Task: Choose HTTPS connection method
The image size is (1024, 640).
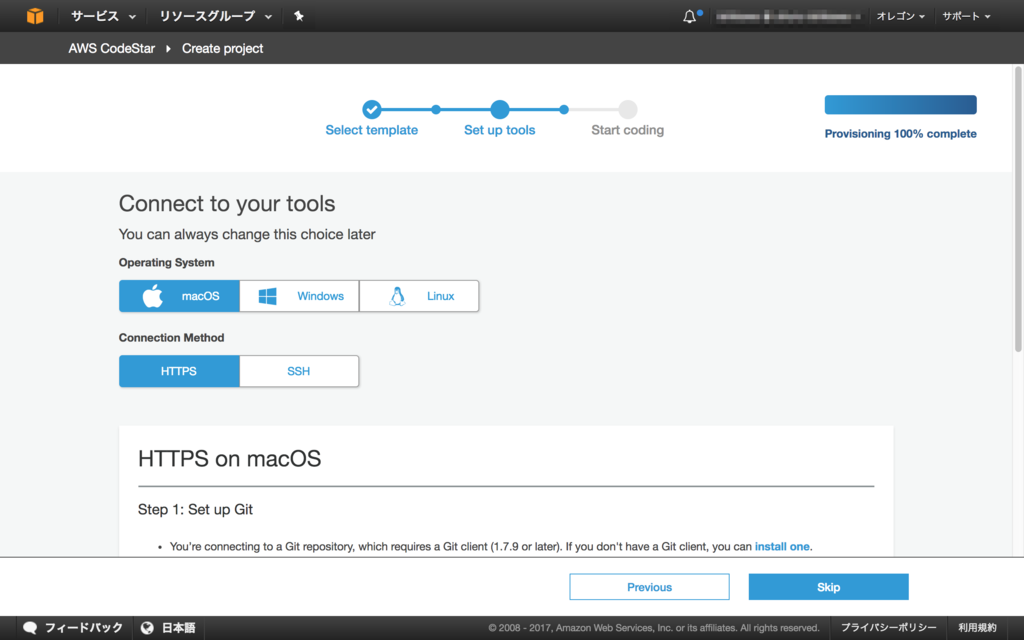Action: [x=179, y=371]
